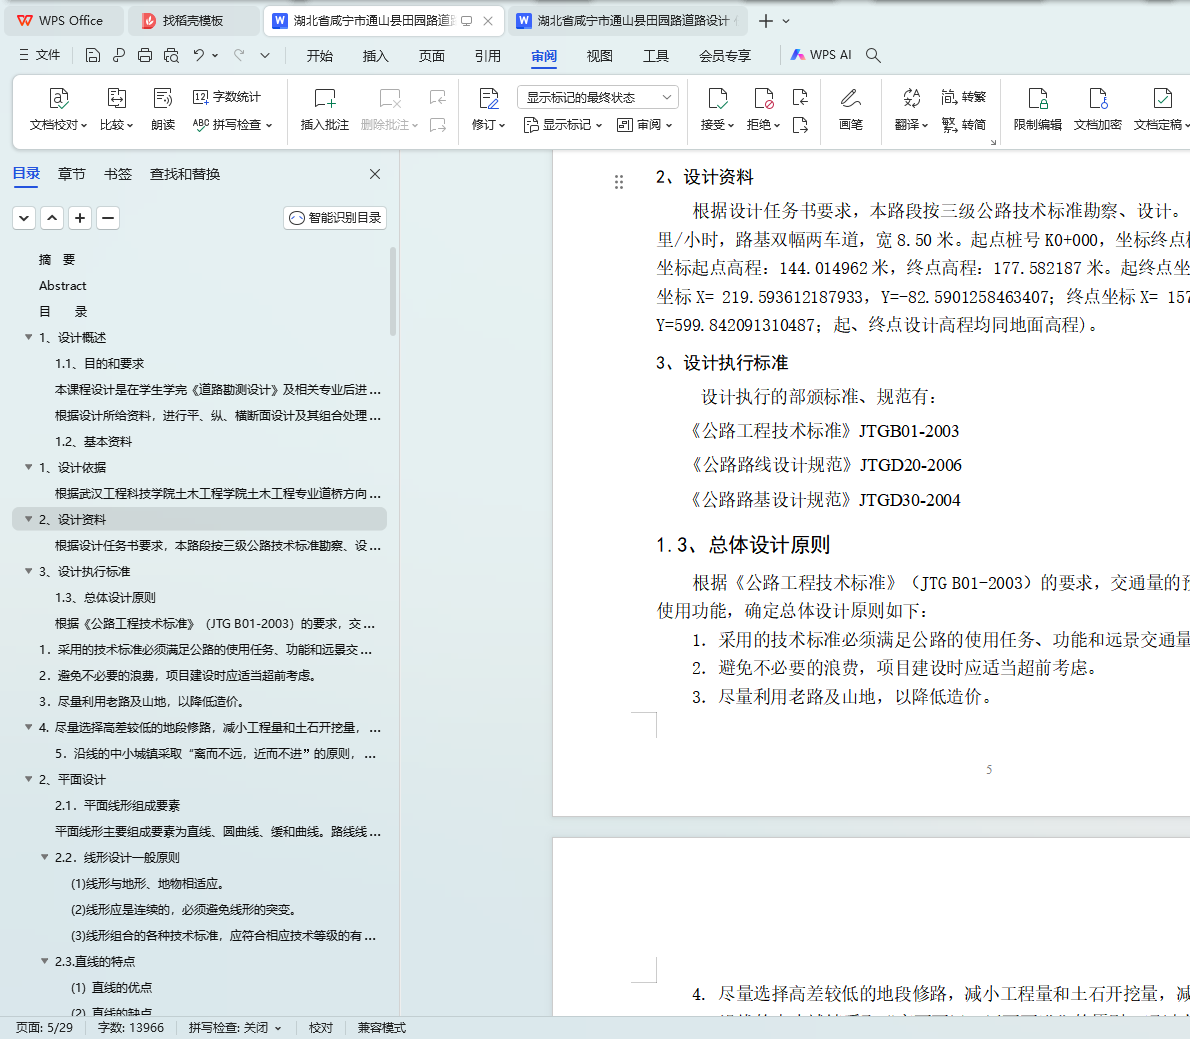Open markup display state dropdown 显示标记的最终状态
The height and width of the screenshot is (1039, 1190).
[598, 97]
